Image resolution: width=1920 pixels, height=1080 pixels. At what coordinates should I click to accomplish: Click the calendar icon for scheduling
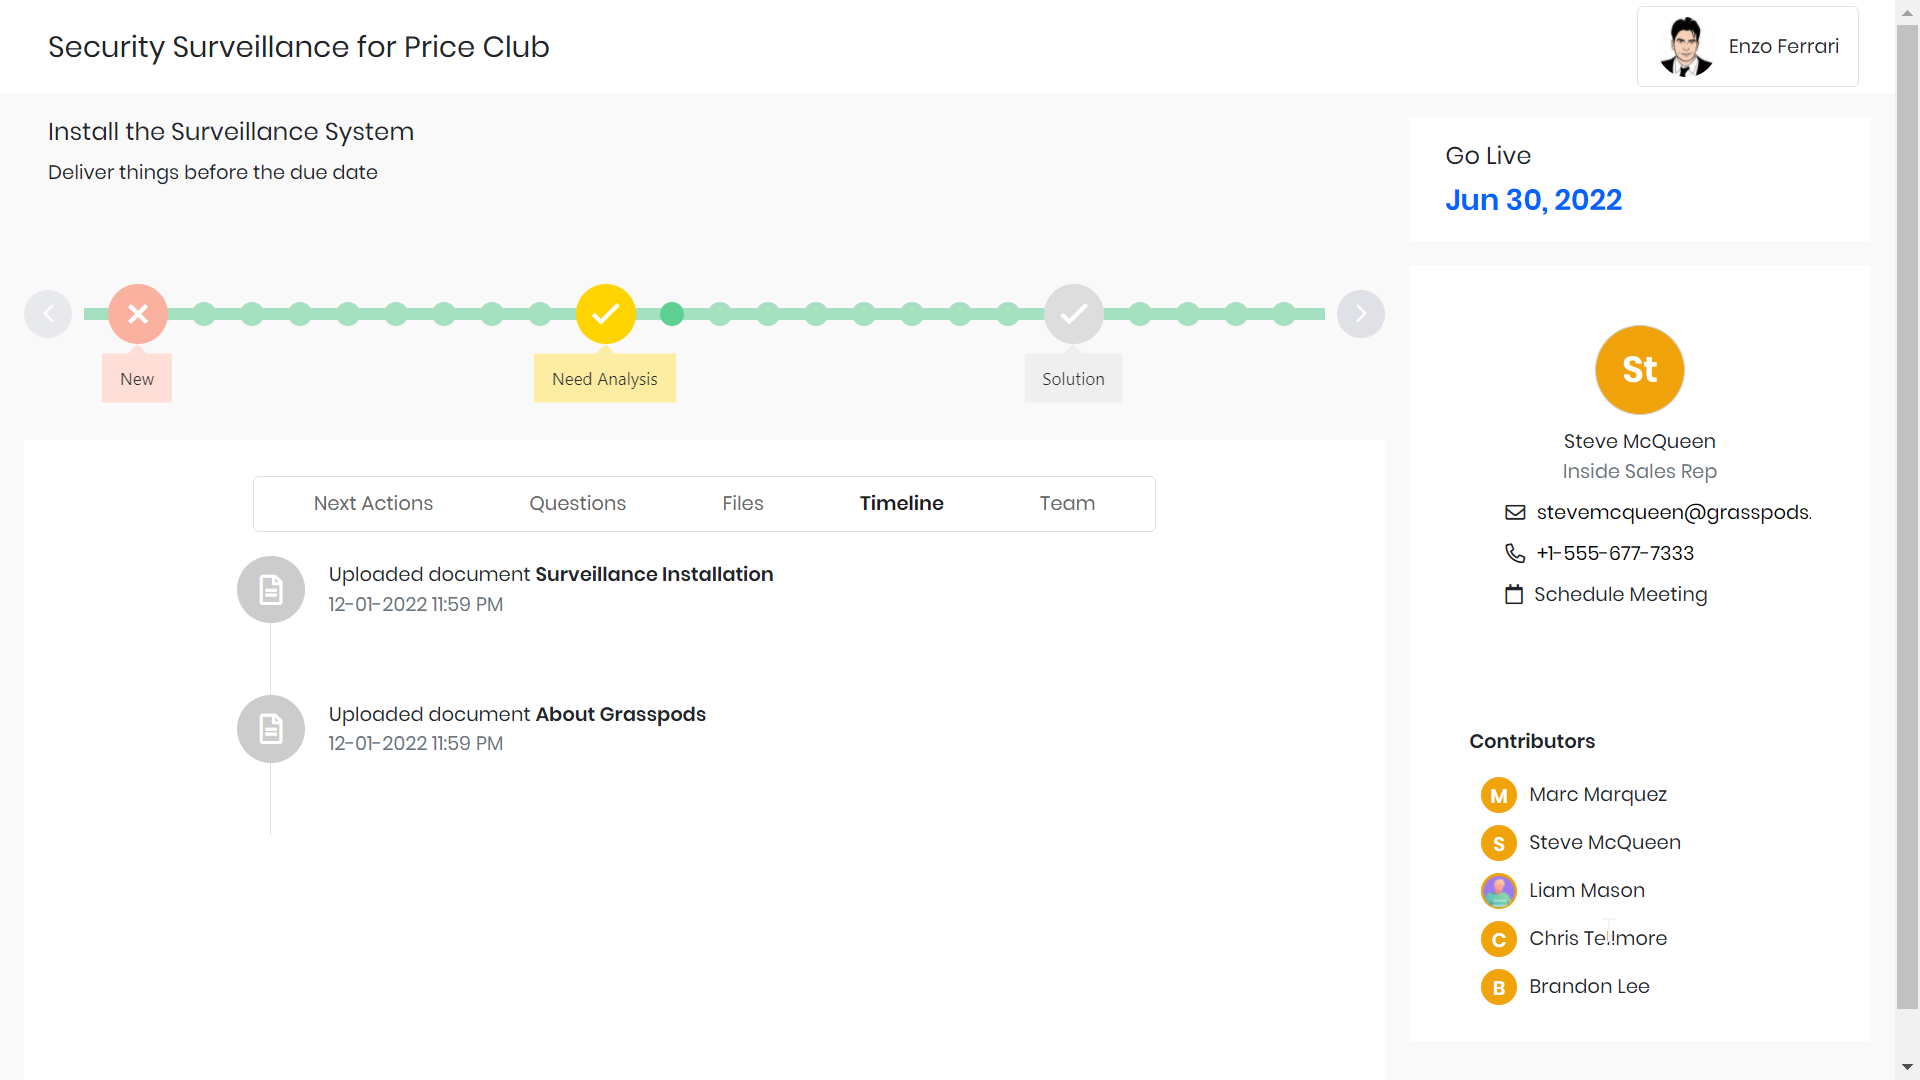pos(1514,595)
